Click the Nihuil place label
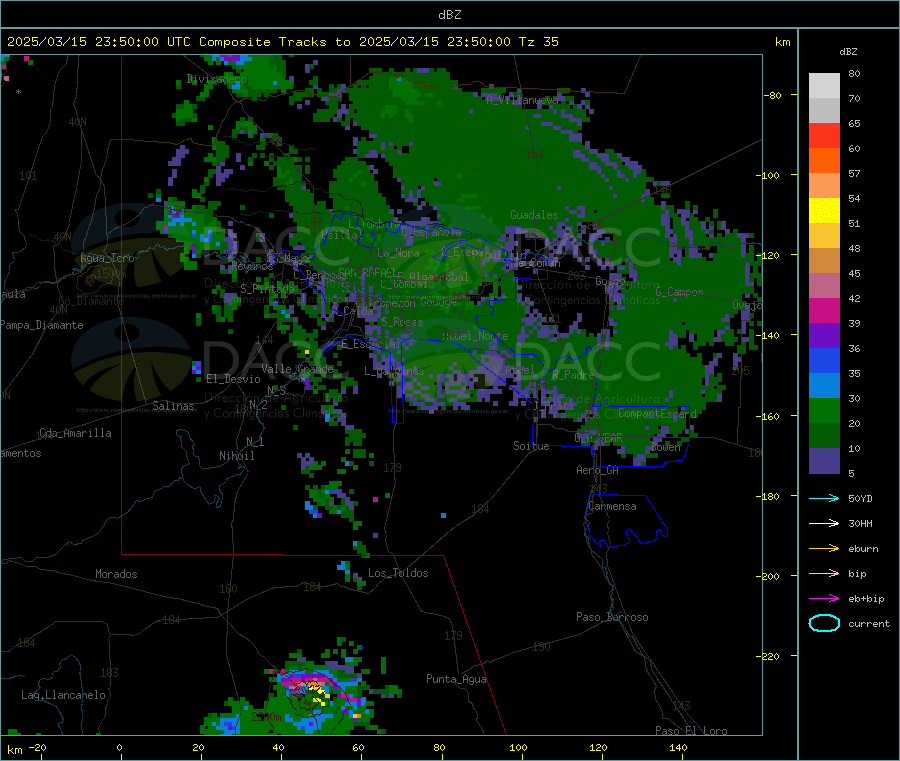This screenshot has width=900, height=761. [x=236, y=456]
